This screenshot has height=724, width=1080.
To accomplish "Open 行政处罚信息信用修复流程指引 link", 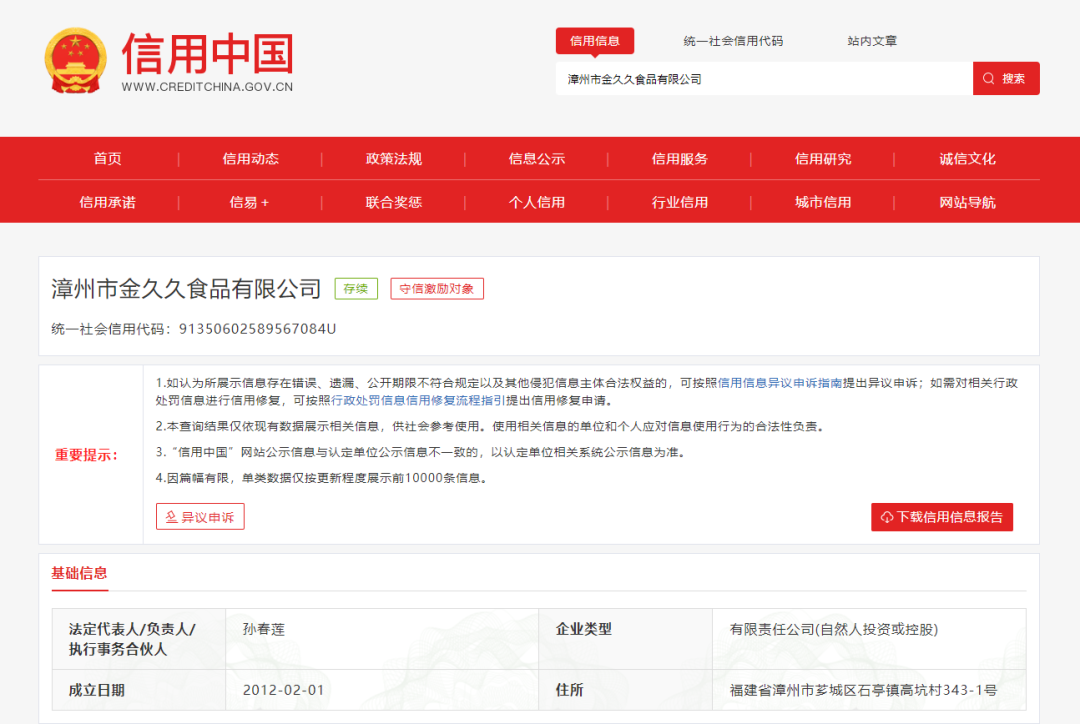I will [x=417, y=400].
